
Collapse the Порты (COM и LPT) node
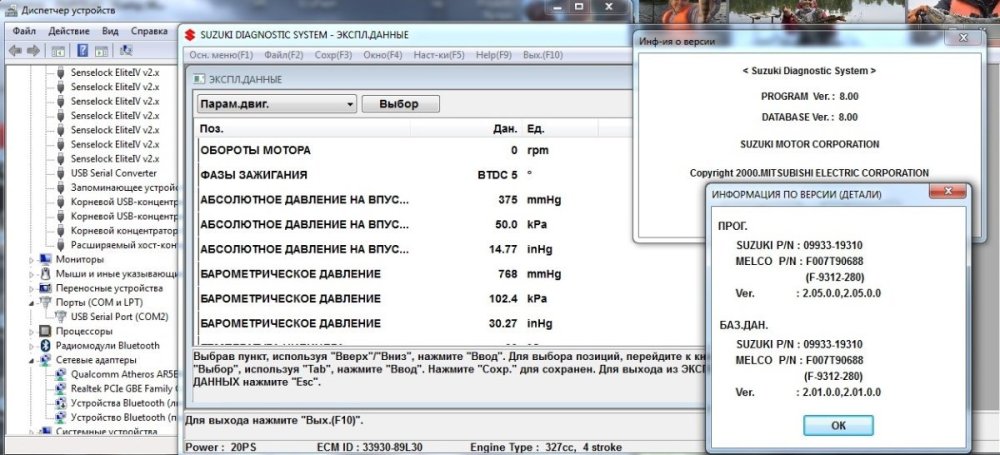click(x=32, y=302)
